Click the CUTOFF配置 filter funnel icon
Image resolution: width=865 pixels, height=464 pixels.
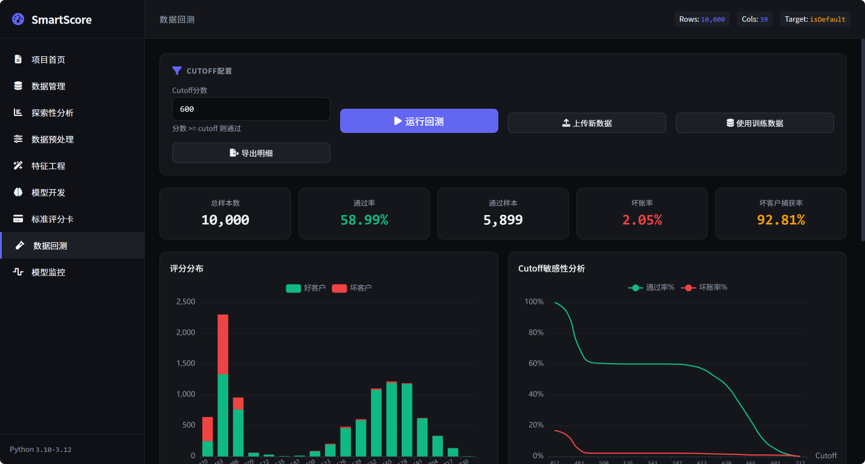pos(177,71)
